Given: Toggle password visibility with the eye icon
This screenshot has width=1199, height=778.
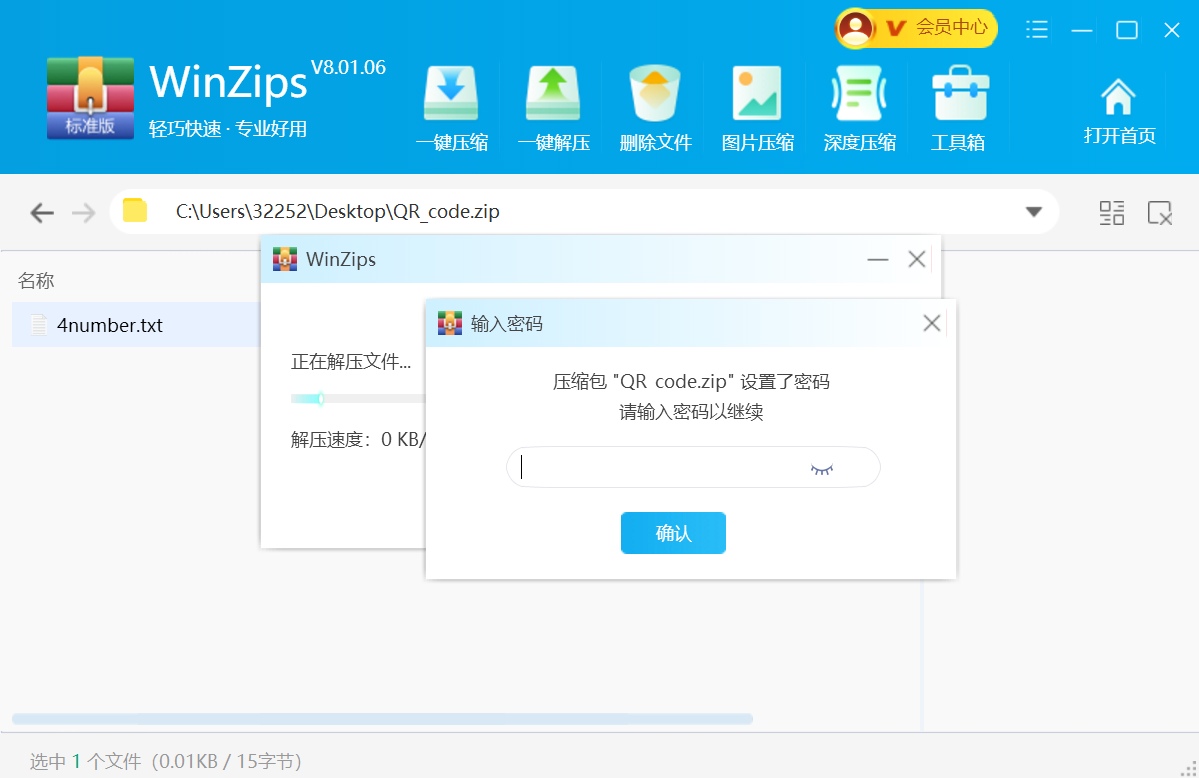Looking at the screenshot, I should pos(821,467).
